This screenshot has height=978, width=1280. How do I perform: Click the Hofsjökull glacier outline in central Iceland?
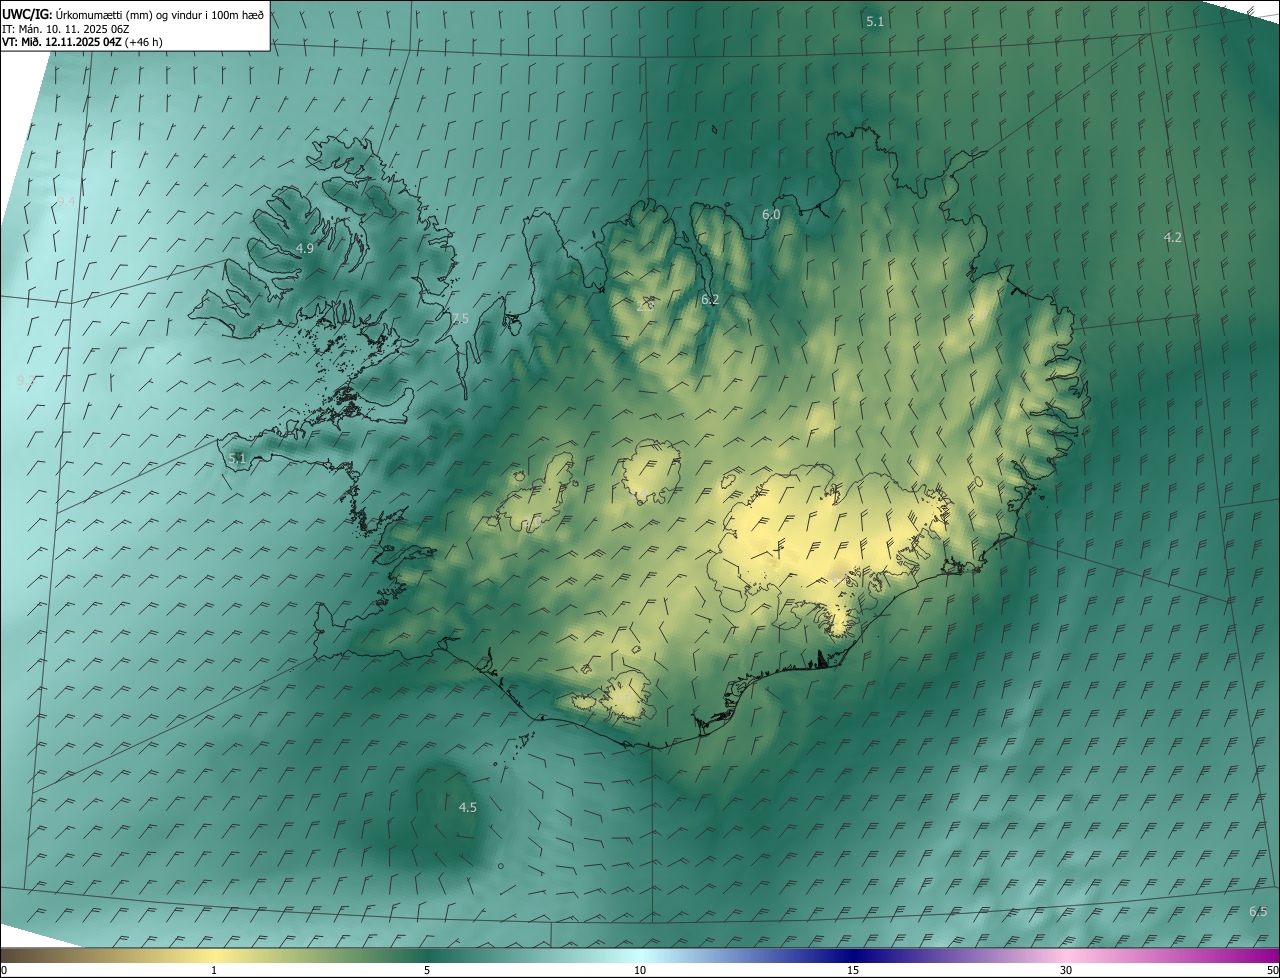tap(651, 470)
